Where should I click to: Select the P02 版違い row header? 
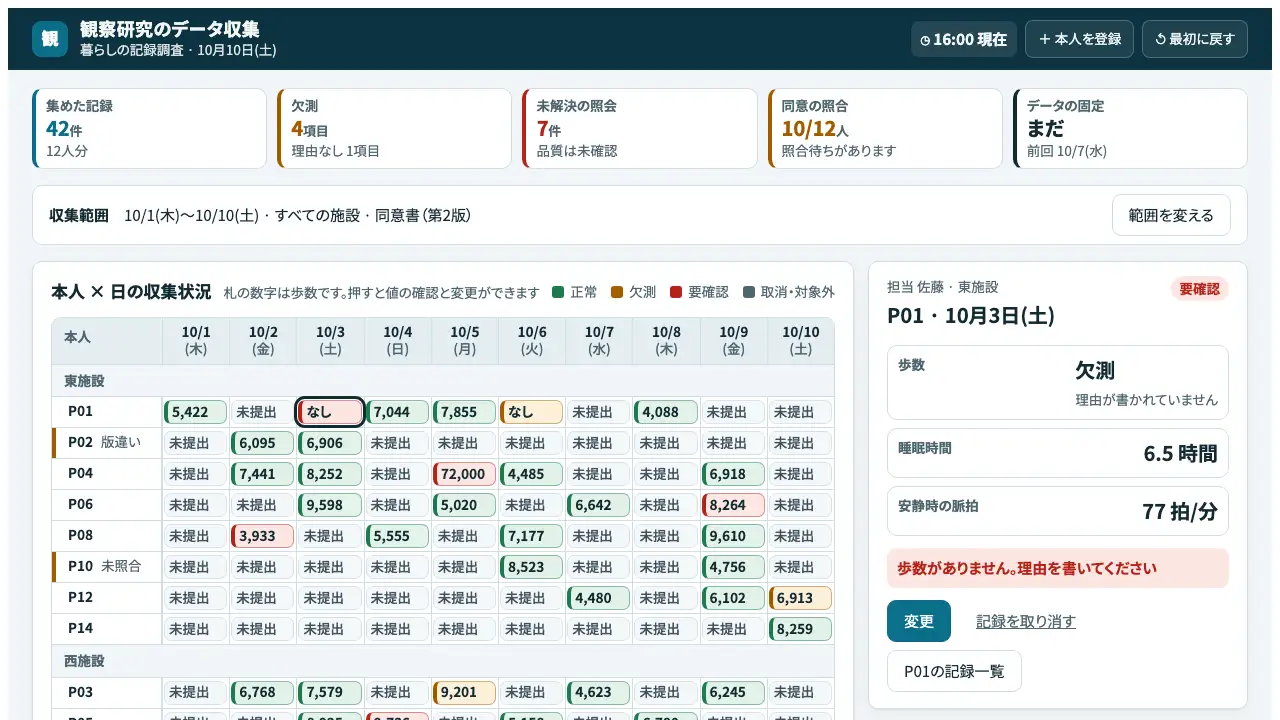107,443
